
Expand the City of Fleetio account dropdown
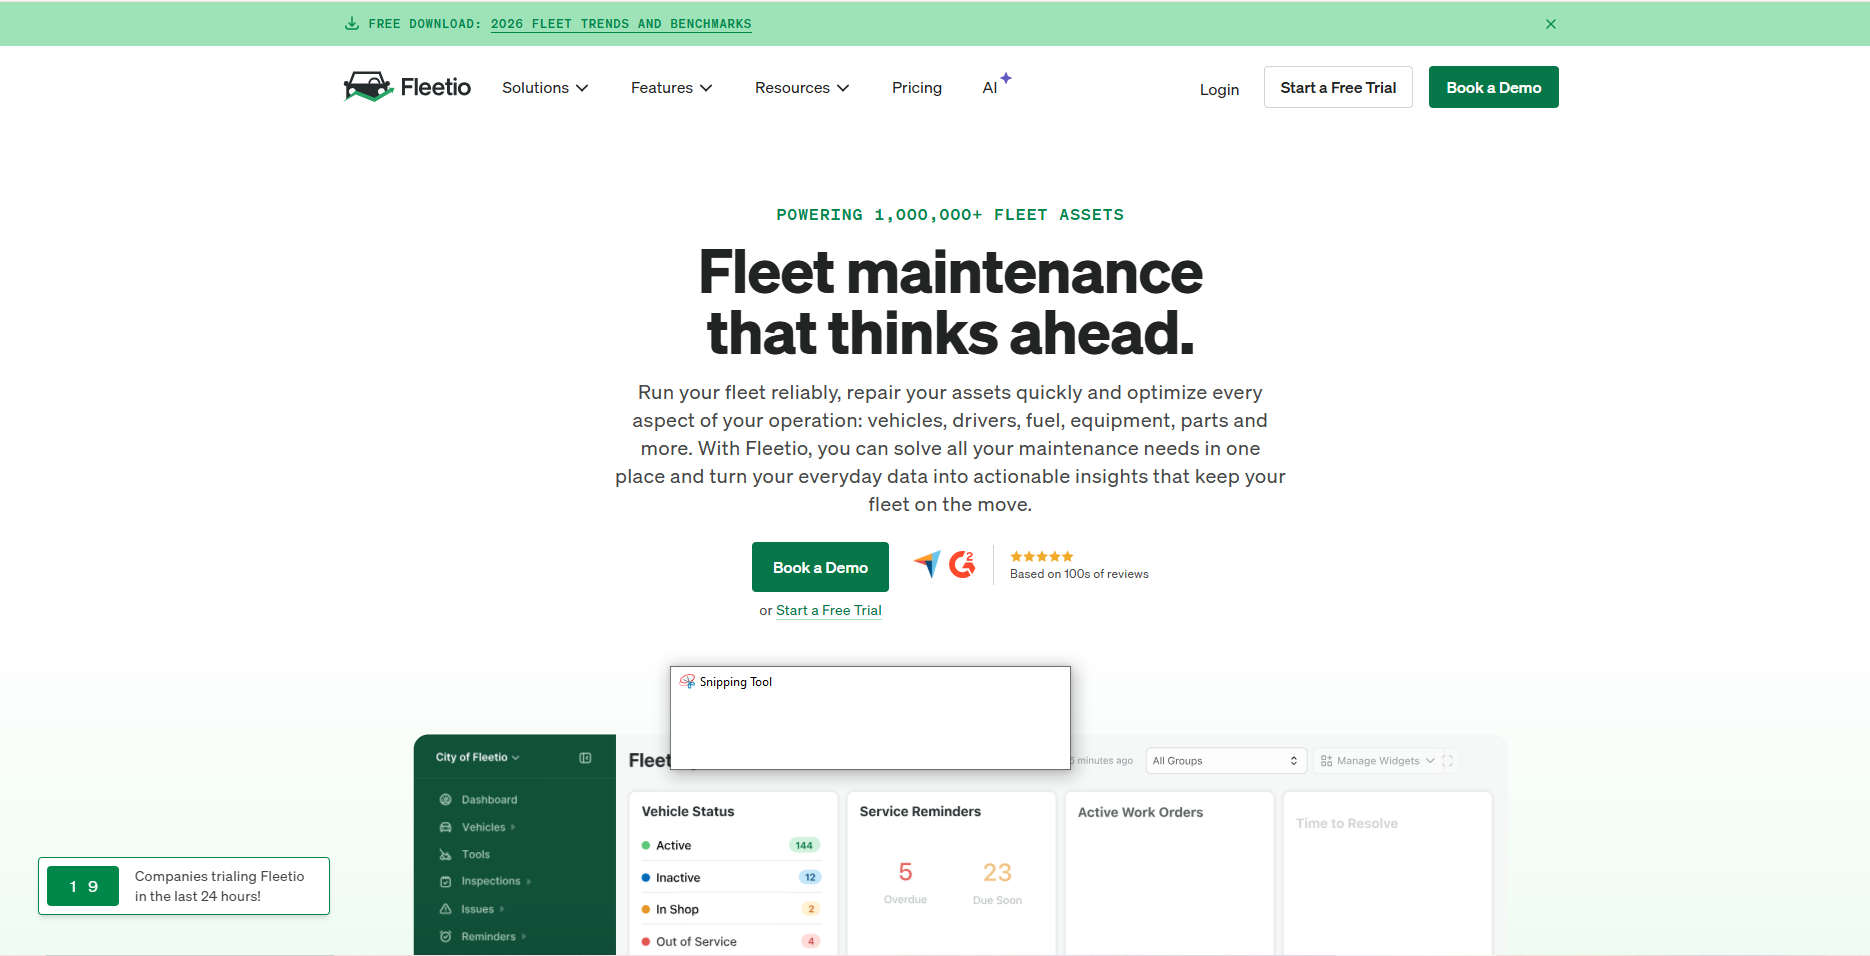tap(477, 757)
